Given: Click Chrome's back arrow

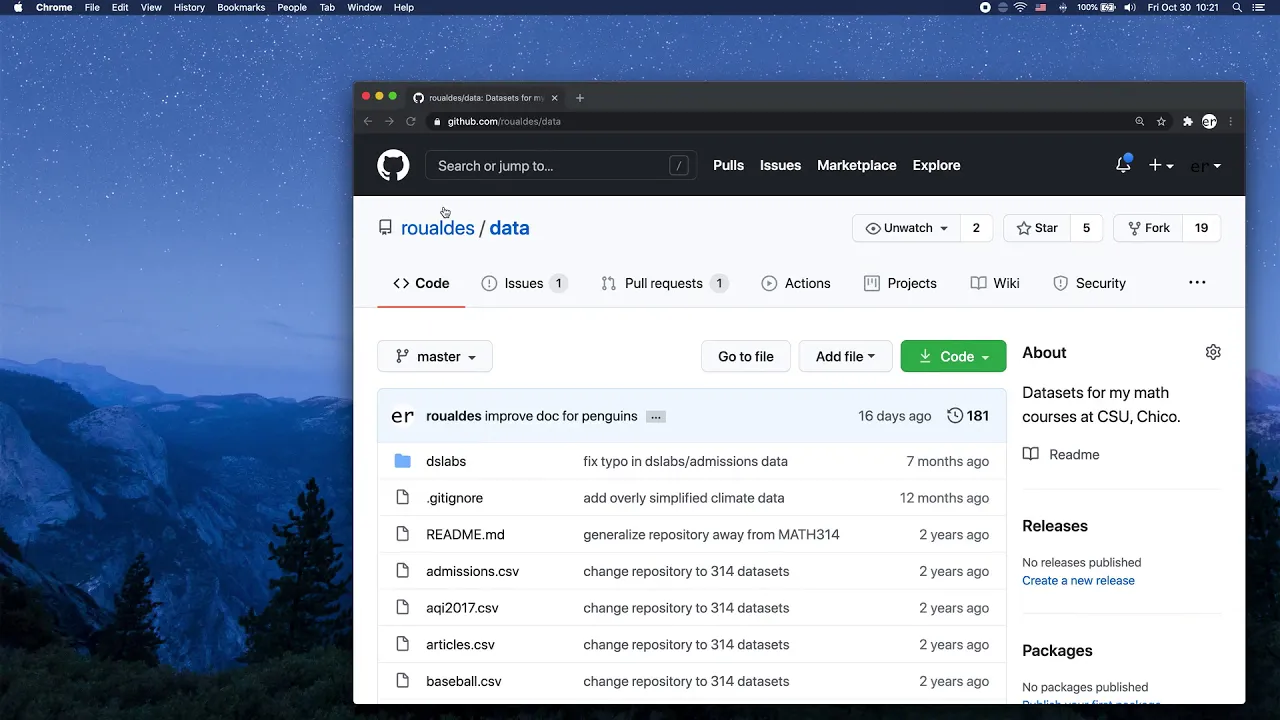Looking at the screenshot, I should pyautogui.click(x=367, y=121).
